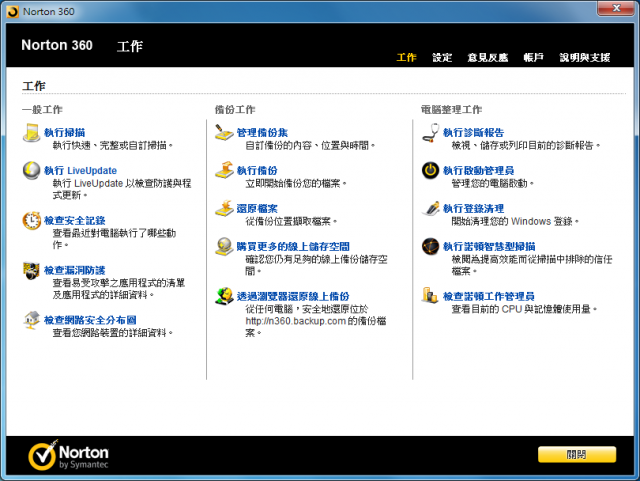Open the 意見反應 feedback tab
The width and height of the screenshot is (640, 481).
click(488, 58)
